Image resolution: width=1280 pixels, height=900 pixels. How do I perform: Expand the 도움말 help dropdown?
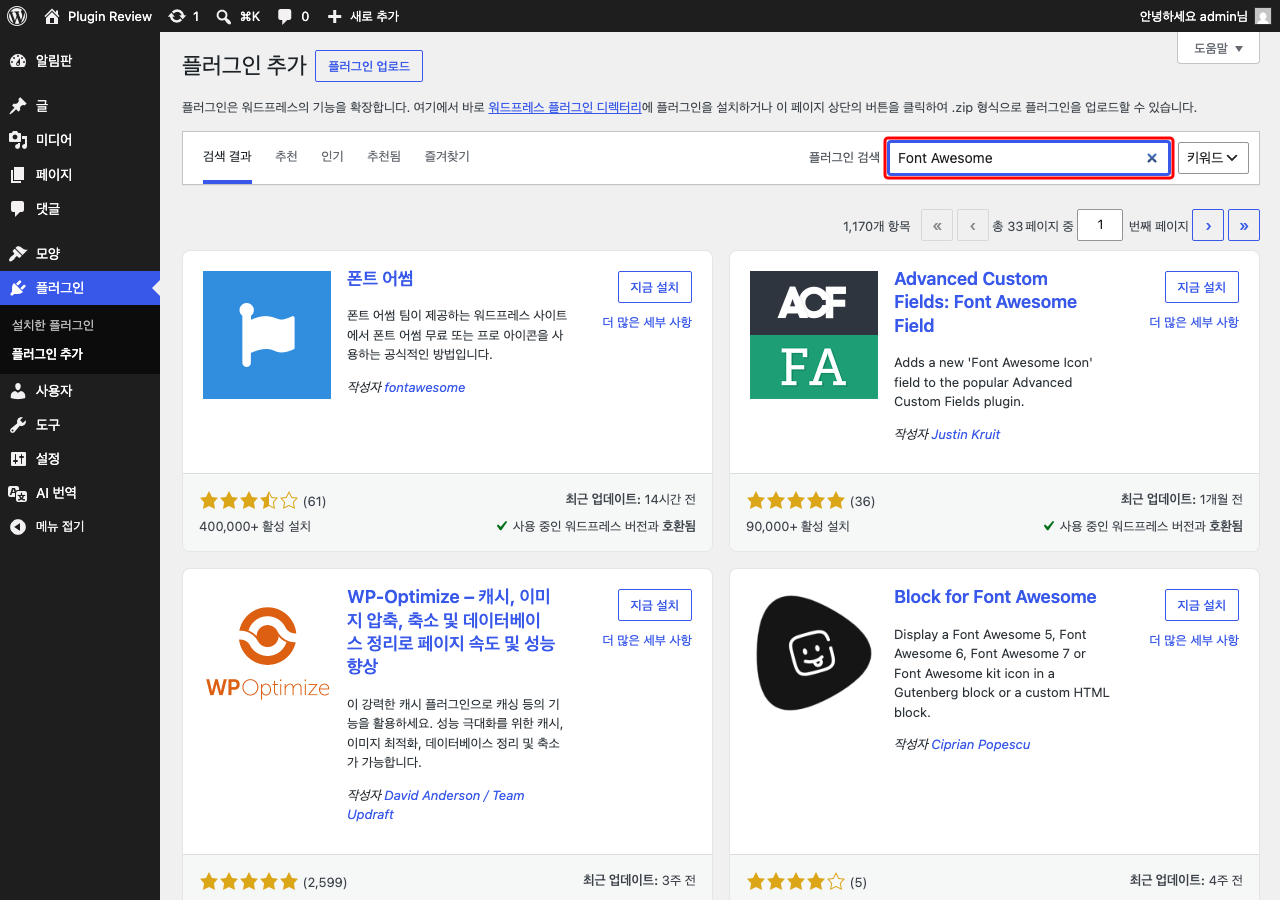point(1219,48)
